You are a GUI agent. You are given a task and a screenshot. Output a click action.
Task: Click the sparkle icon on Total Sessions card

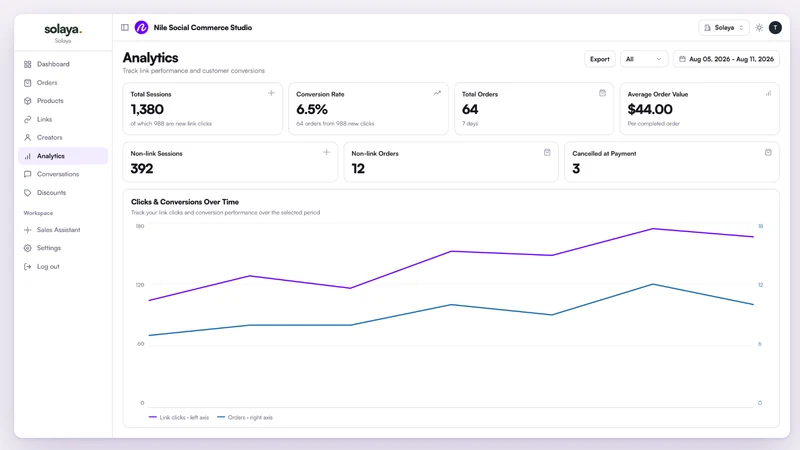(x=271, y=93)
